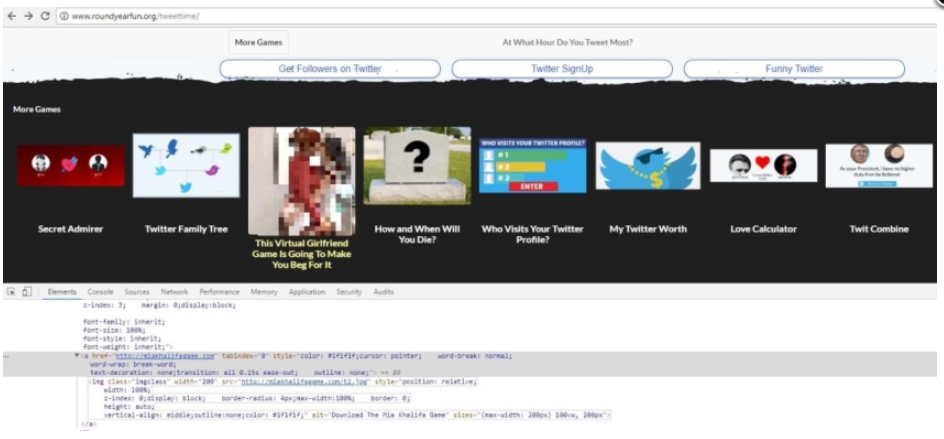Click the Love Calculator link text
Screen dimensions: 944x439
pyautogui.click(x=763, y=229)
